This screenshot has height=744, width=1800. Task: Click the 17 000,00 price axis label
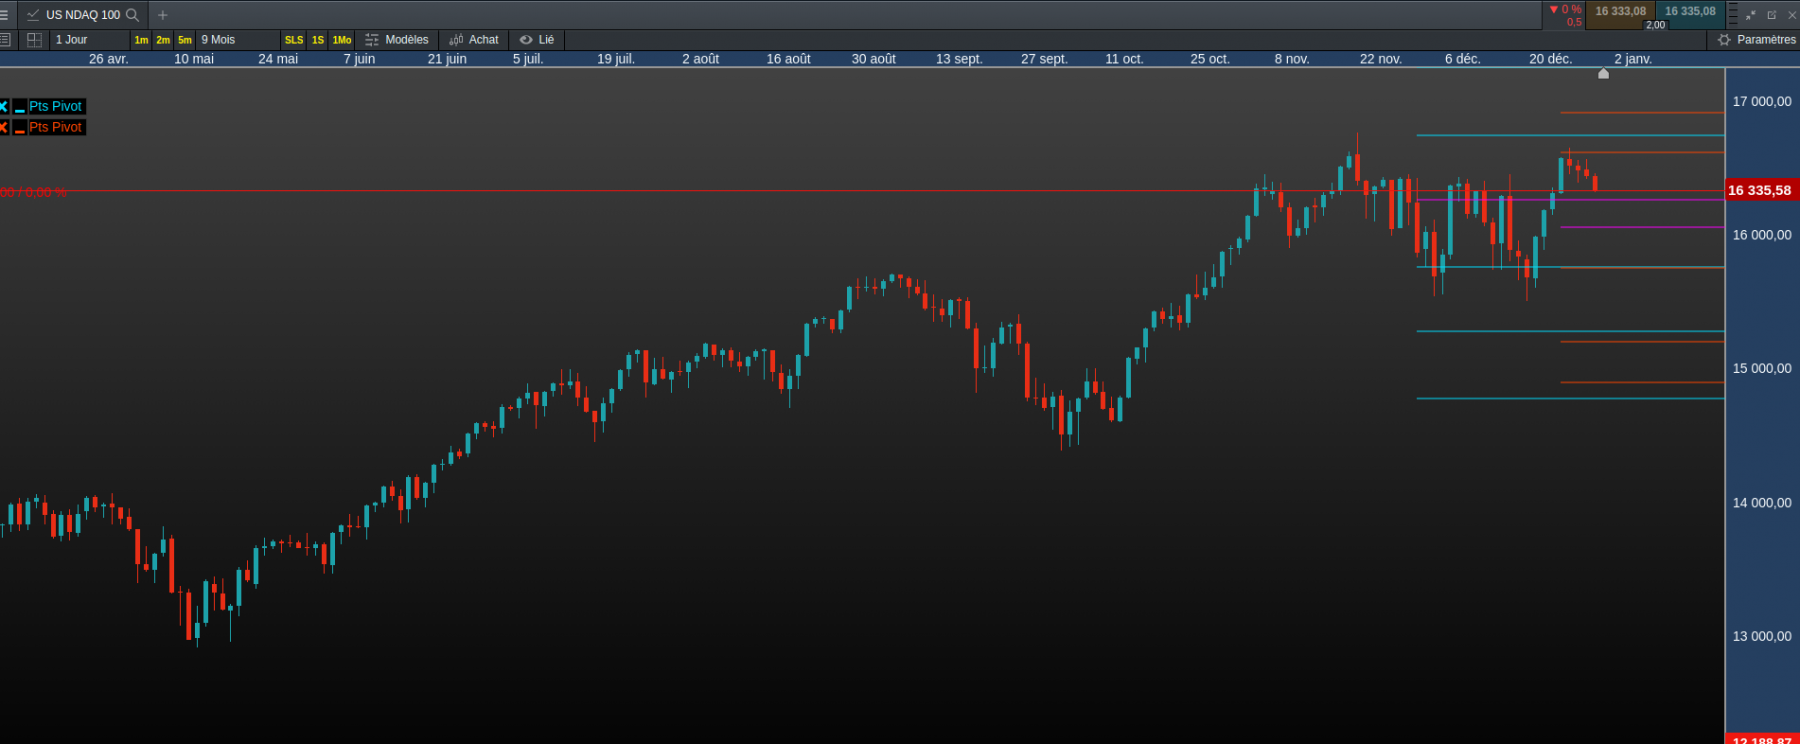coord(1762,102)
